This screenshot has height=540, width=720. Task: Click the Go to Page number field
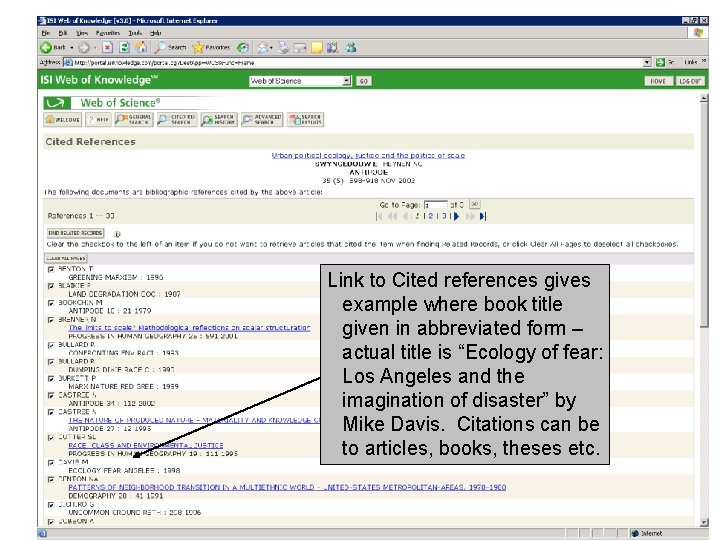pos(435,205)
